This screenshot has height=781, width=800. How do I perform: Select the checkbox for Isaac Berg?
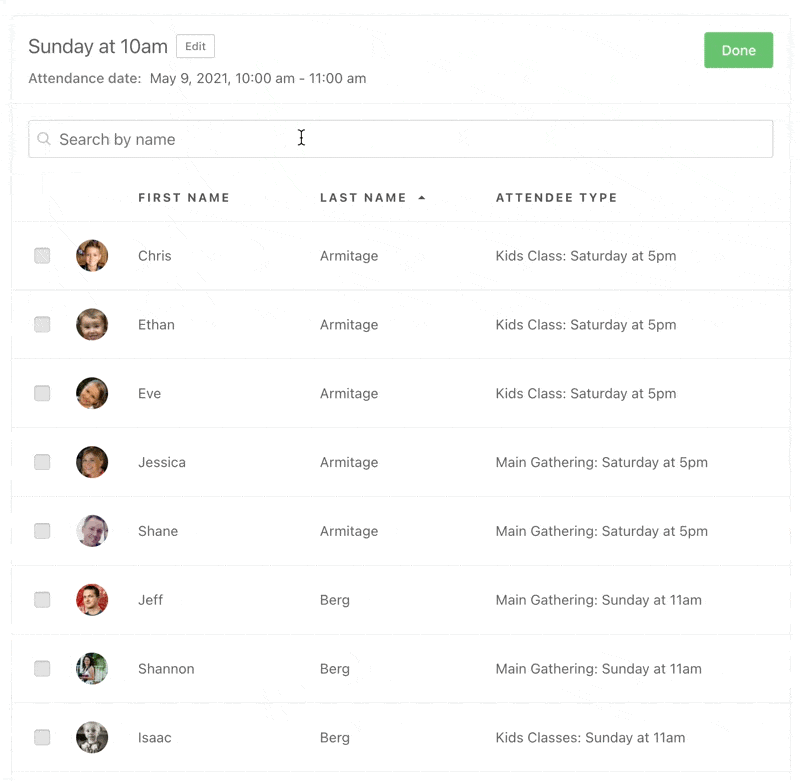click(42, 738)
